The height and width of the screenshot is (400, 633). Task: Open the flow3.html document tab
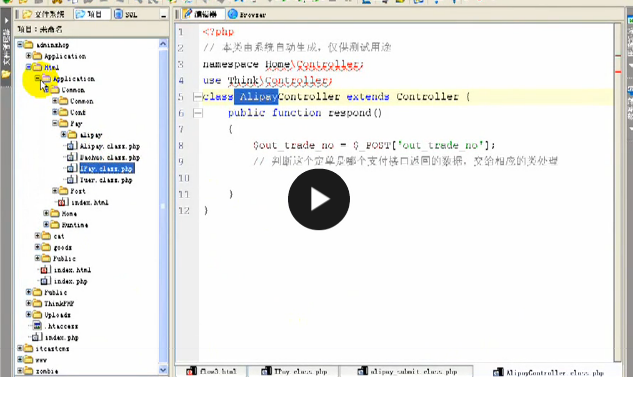click(212, 371)
